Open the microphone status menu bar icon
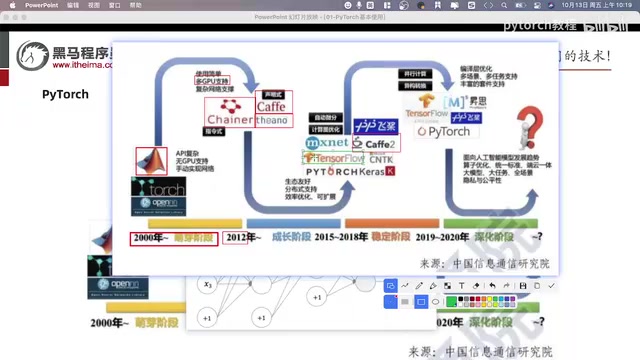This screenshot has height=360, width=640. pyautogui.click(x=359, y=5)
